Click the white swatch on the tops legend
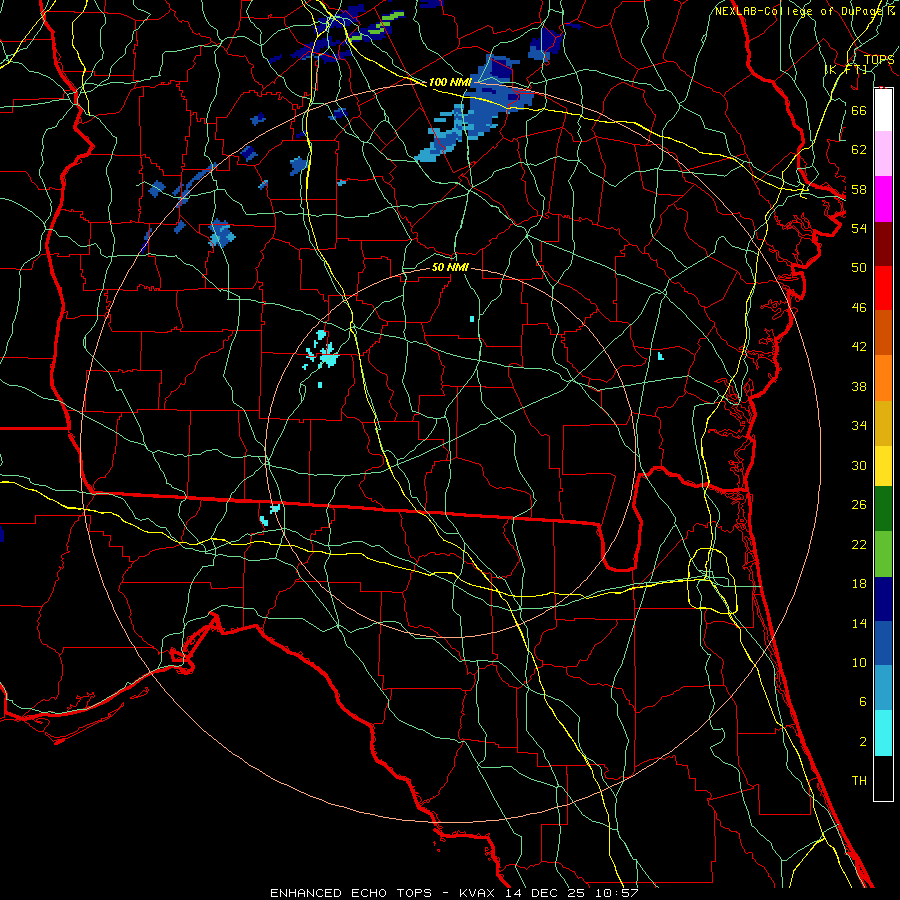Image resolution: width=900 pixels, height=900 pixels. (883, 110)
